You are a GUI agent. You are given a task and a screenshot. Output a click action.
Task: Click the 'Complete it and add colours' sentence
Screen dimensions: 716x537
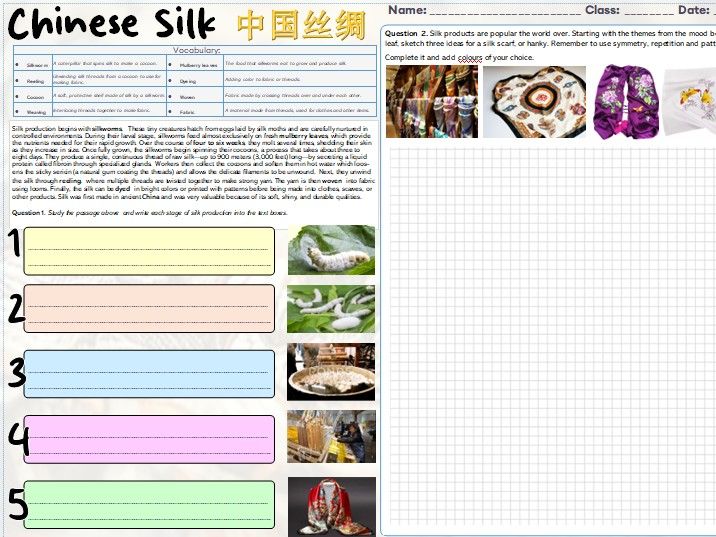point(459,58)
